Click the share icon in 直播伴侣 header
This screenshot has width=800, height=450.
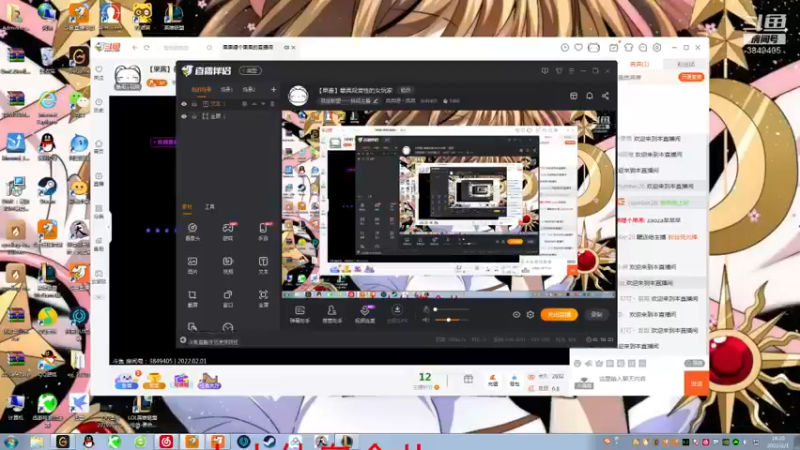pos(605,96)
